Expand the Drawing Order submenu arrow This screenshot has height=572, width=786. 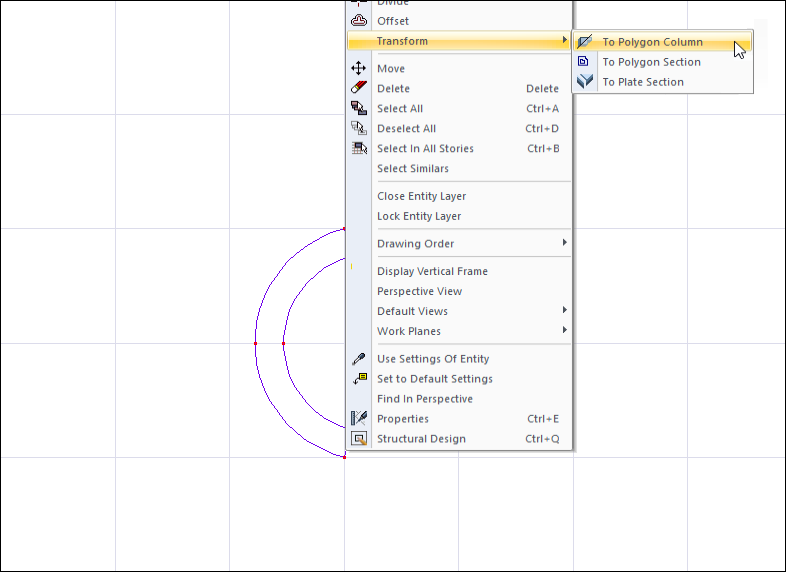pyautogui.click(x=564, y=242)
